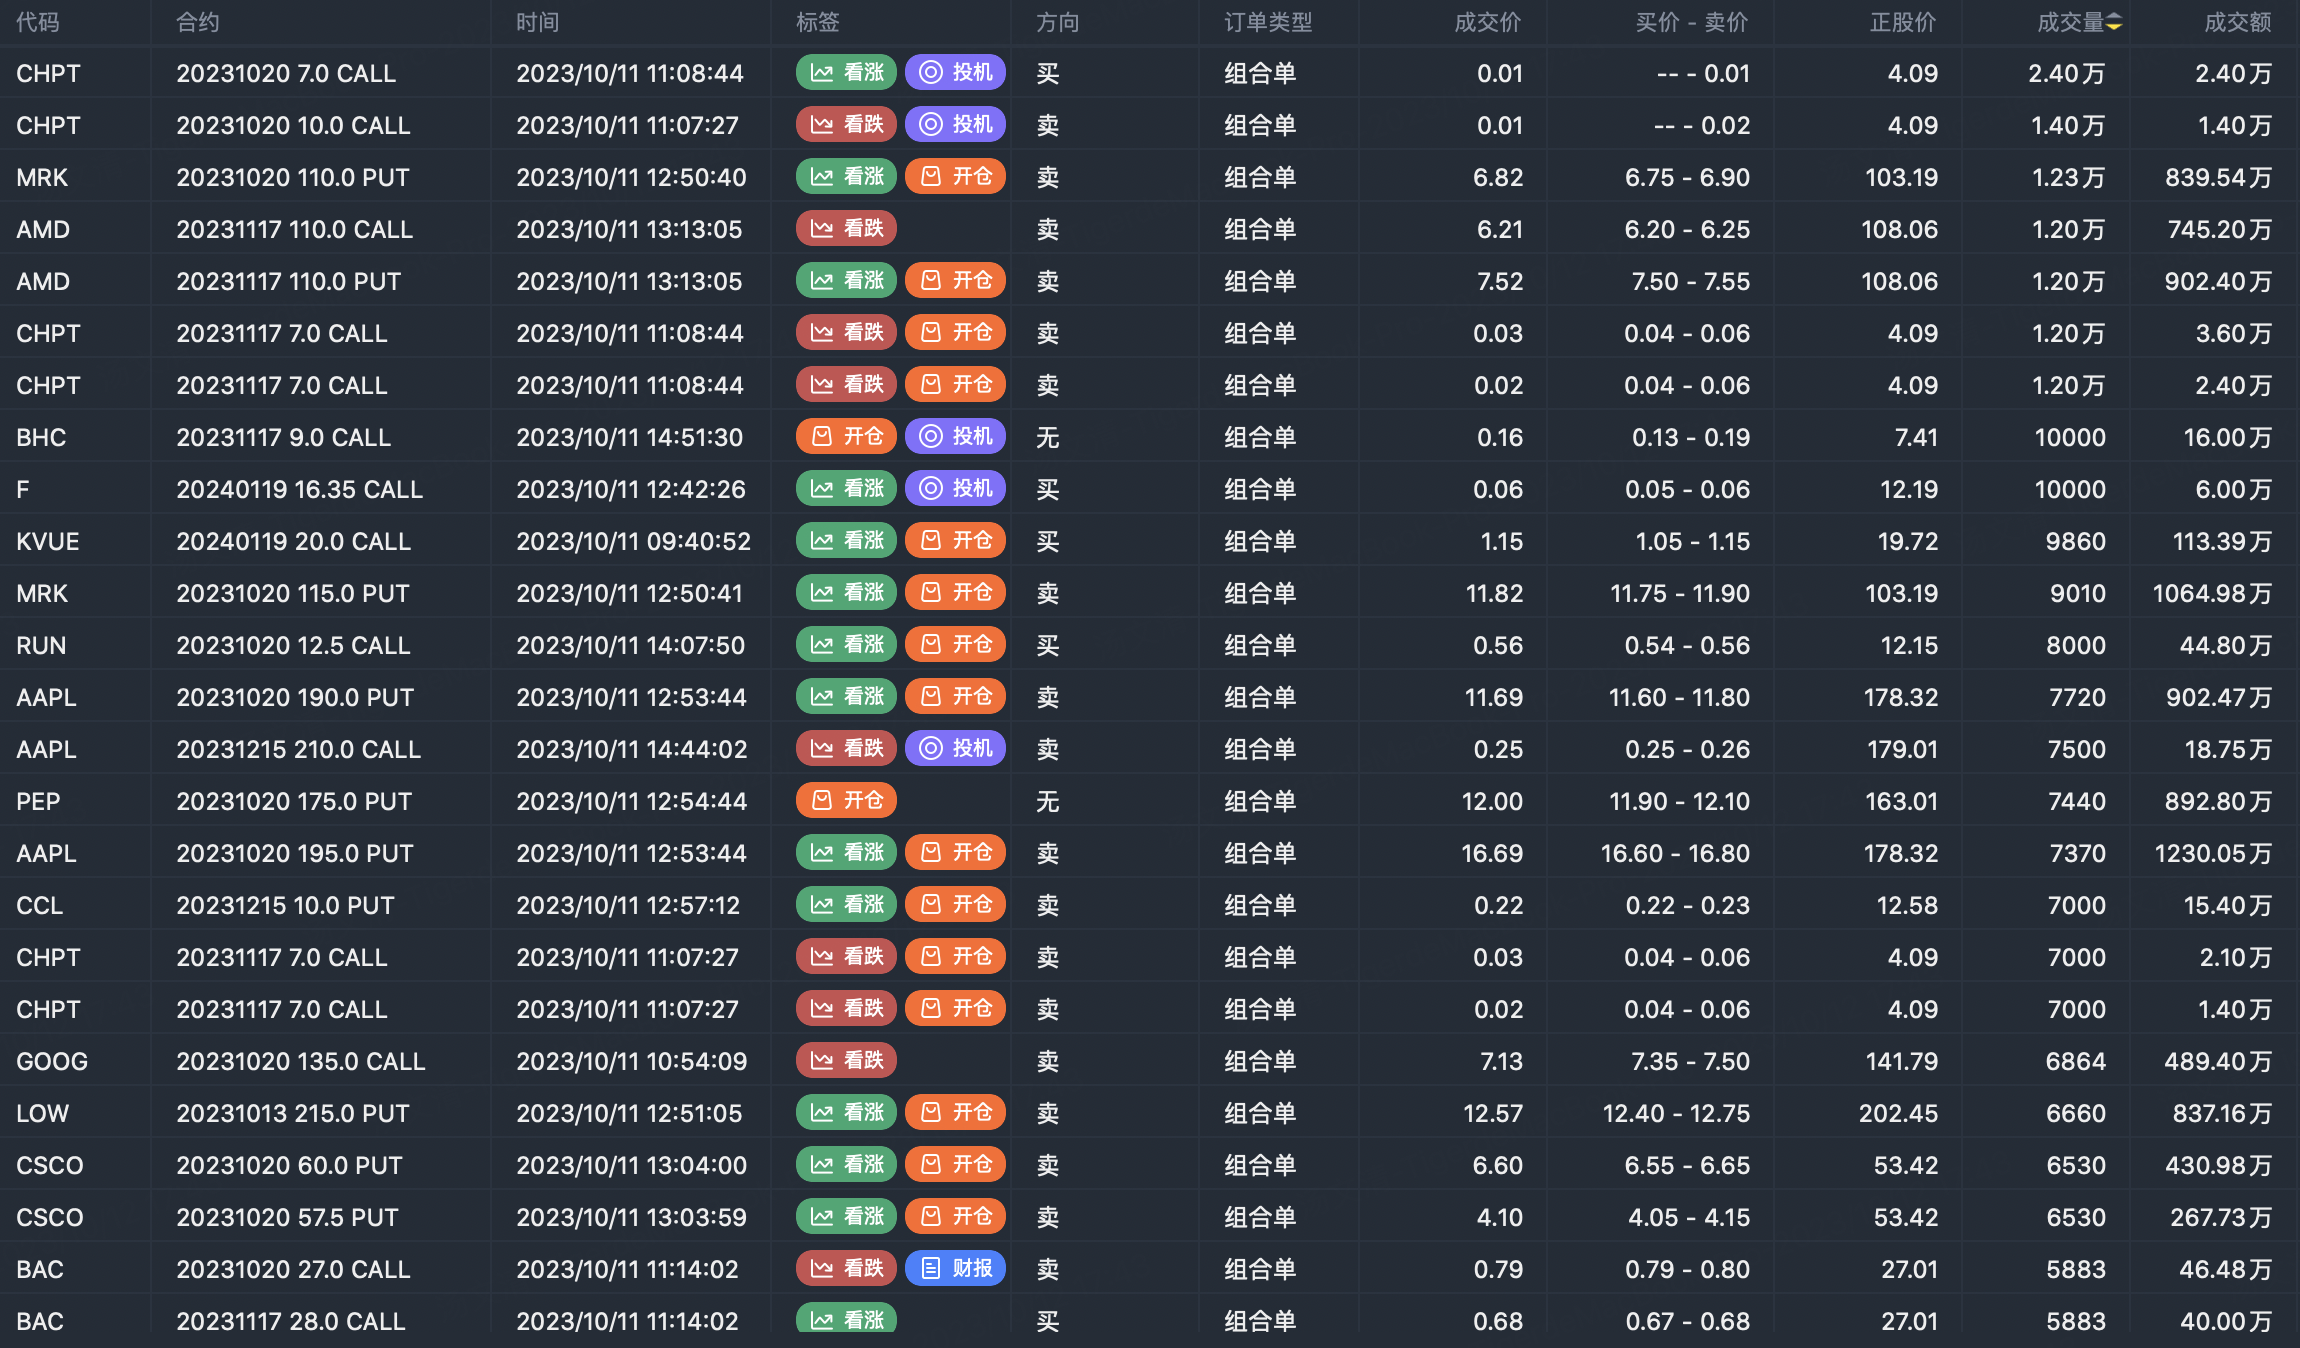
Task: Click the 12.40 - 12.75 bid-ask cell
Action: (x=1677, y=1113)
